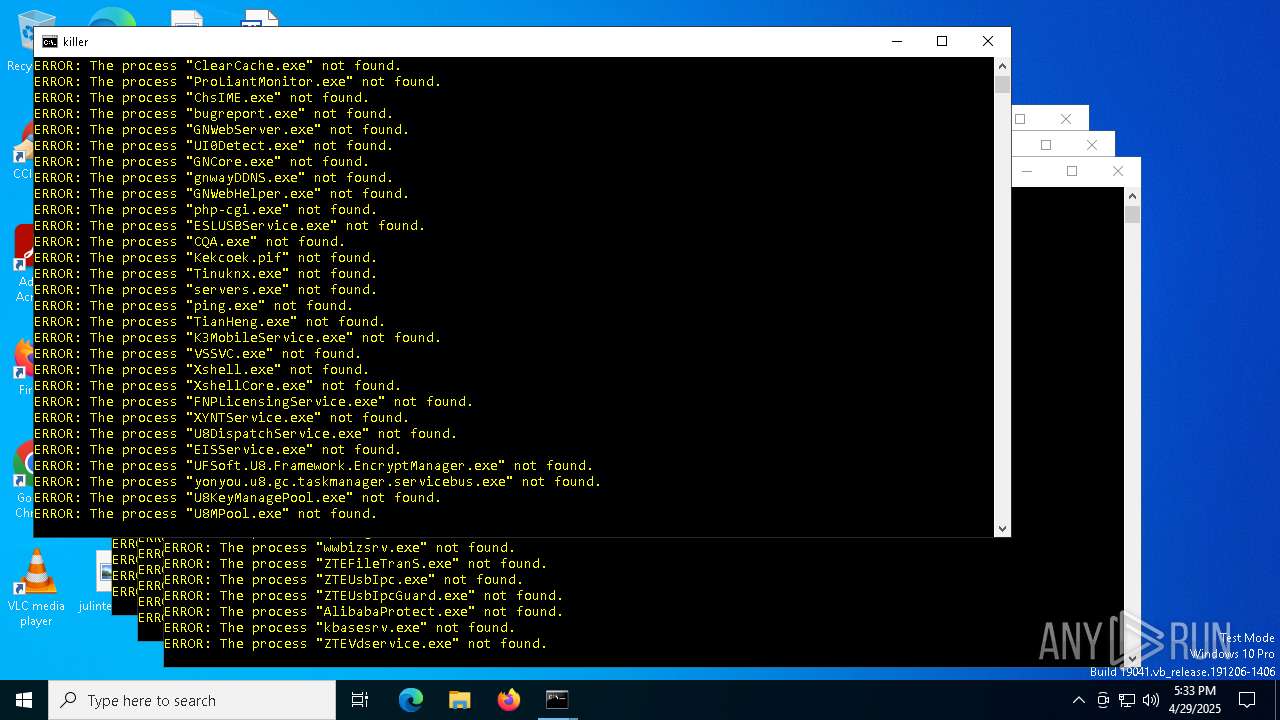Maximize the fourth background console window

(1072, 171)
